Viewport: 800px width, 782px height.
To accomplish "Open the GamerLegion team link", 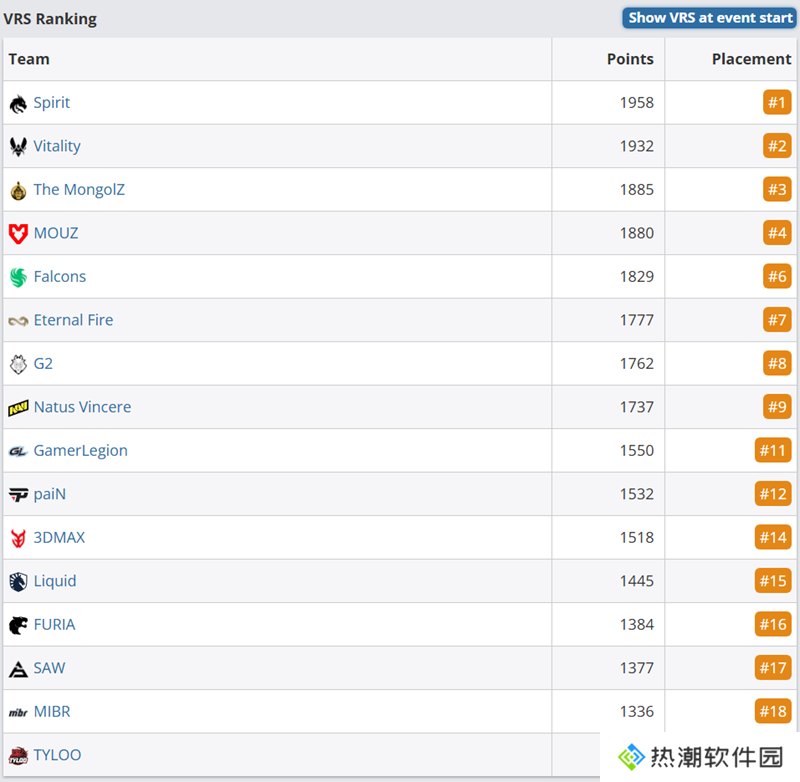I will click(x=81, y=450).
